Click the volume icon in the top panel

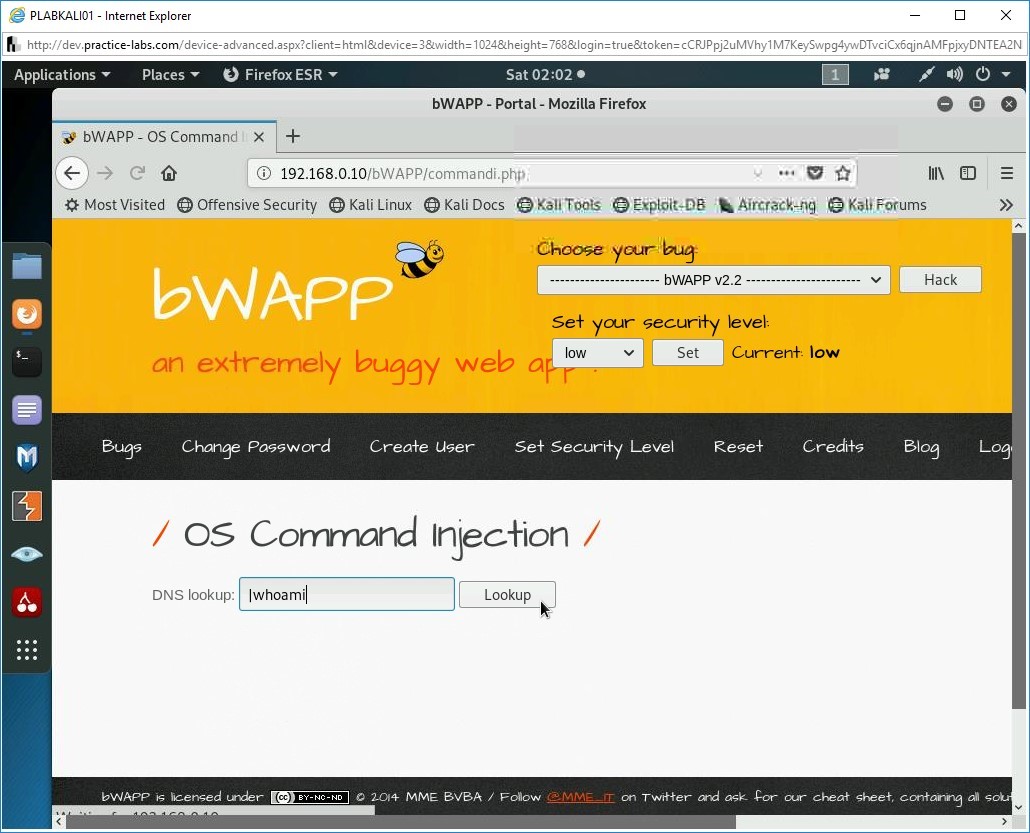point(954,74)
